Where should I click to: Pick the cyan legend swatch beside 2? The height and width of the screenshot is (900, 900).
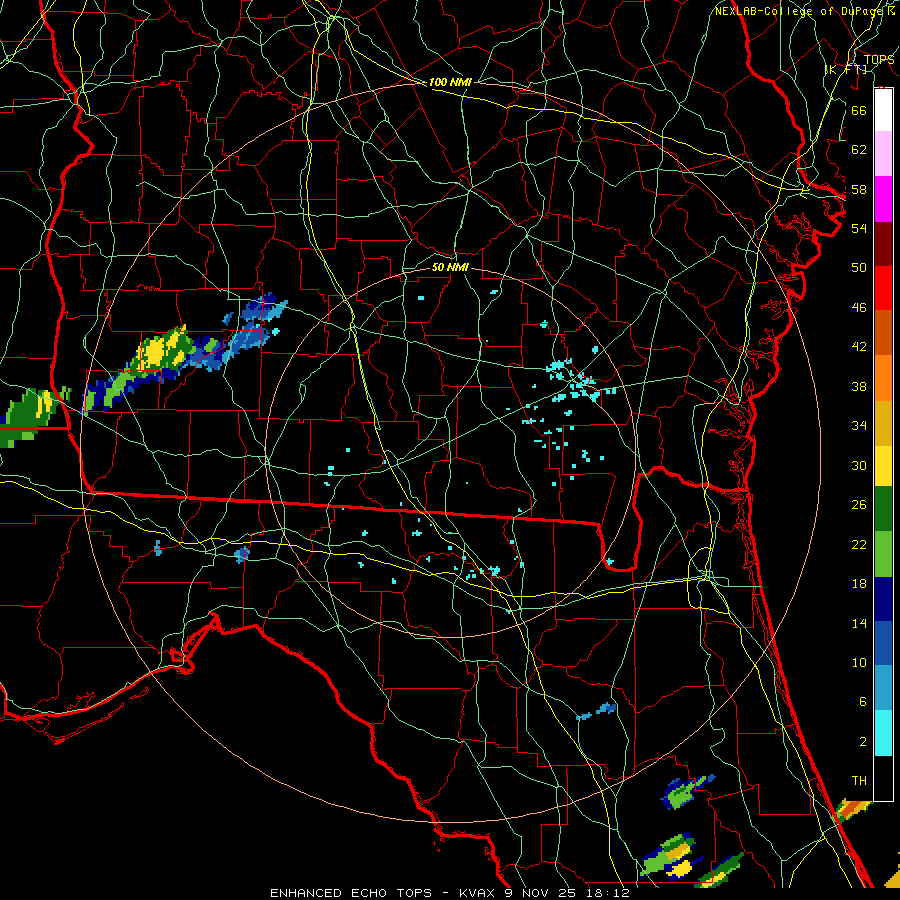click(883, 733)
